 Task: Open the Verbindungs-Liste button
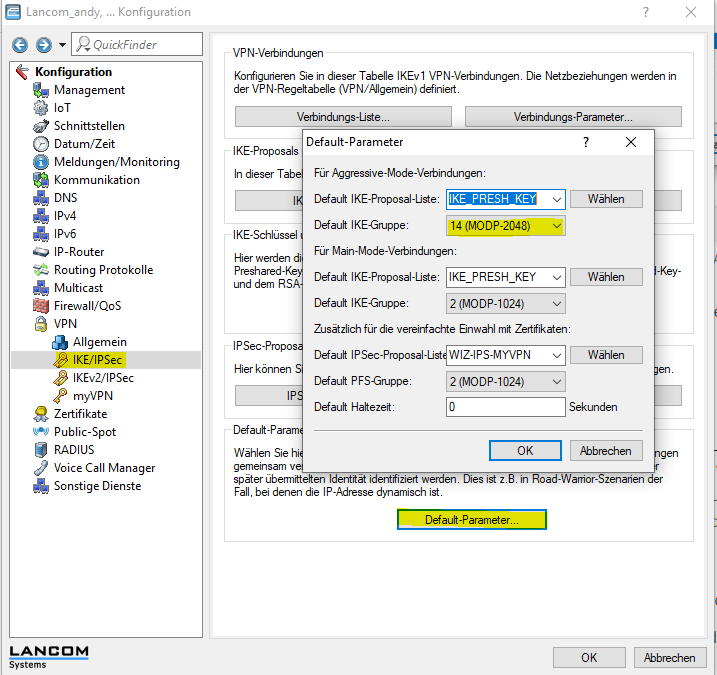[343, 117]
